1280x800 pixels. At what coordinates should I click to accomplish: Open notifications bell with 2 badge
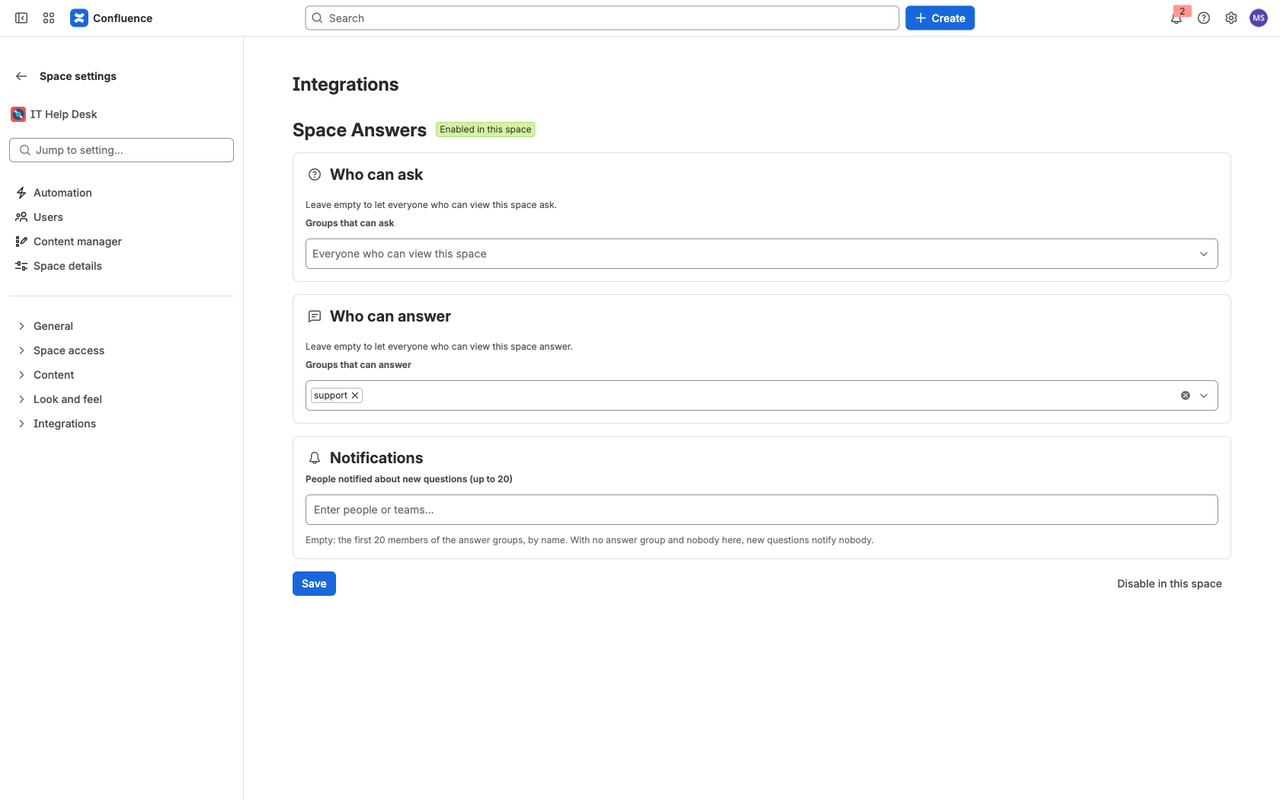point(1177,18)
